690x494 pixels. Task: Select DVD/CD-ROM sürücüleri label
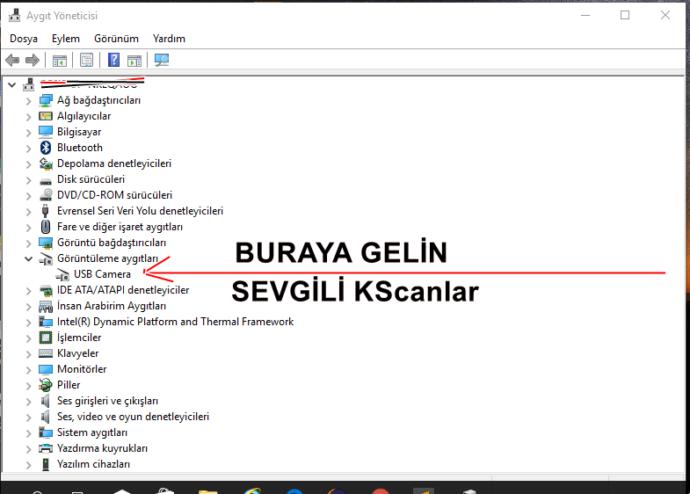114,195
